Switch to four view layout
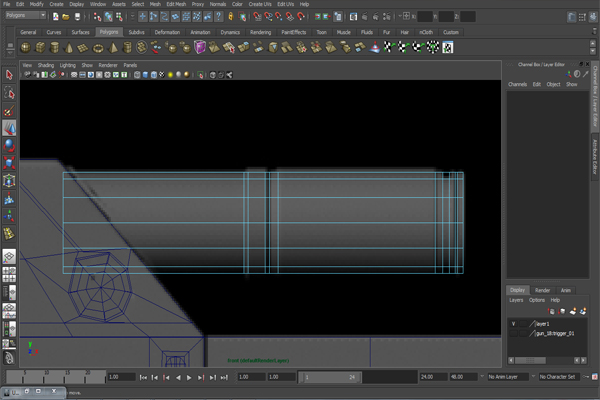The height and width of the screenshot is (400, 600). (9, 274)
